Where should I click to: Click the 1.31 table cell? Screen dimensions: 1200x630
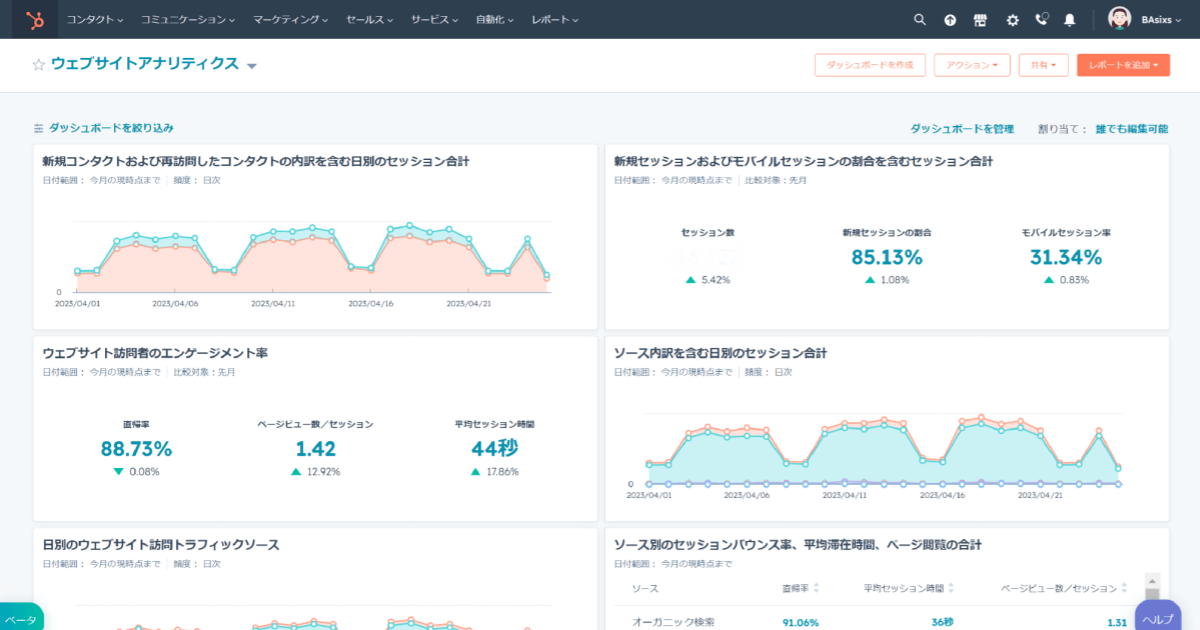(x=1118, y=622)
